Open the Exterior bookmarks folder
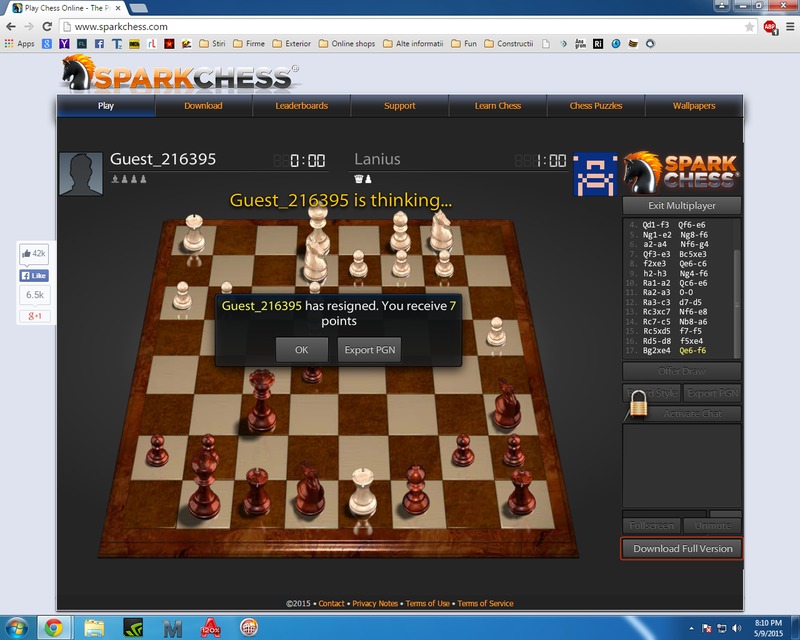The width and height of the screenshot is (800, 640). coord(292,44)
